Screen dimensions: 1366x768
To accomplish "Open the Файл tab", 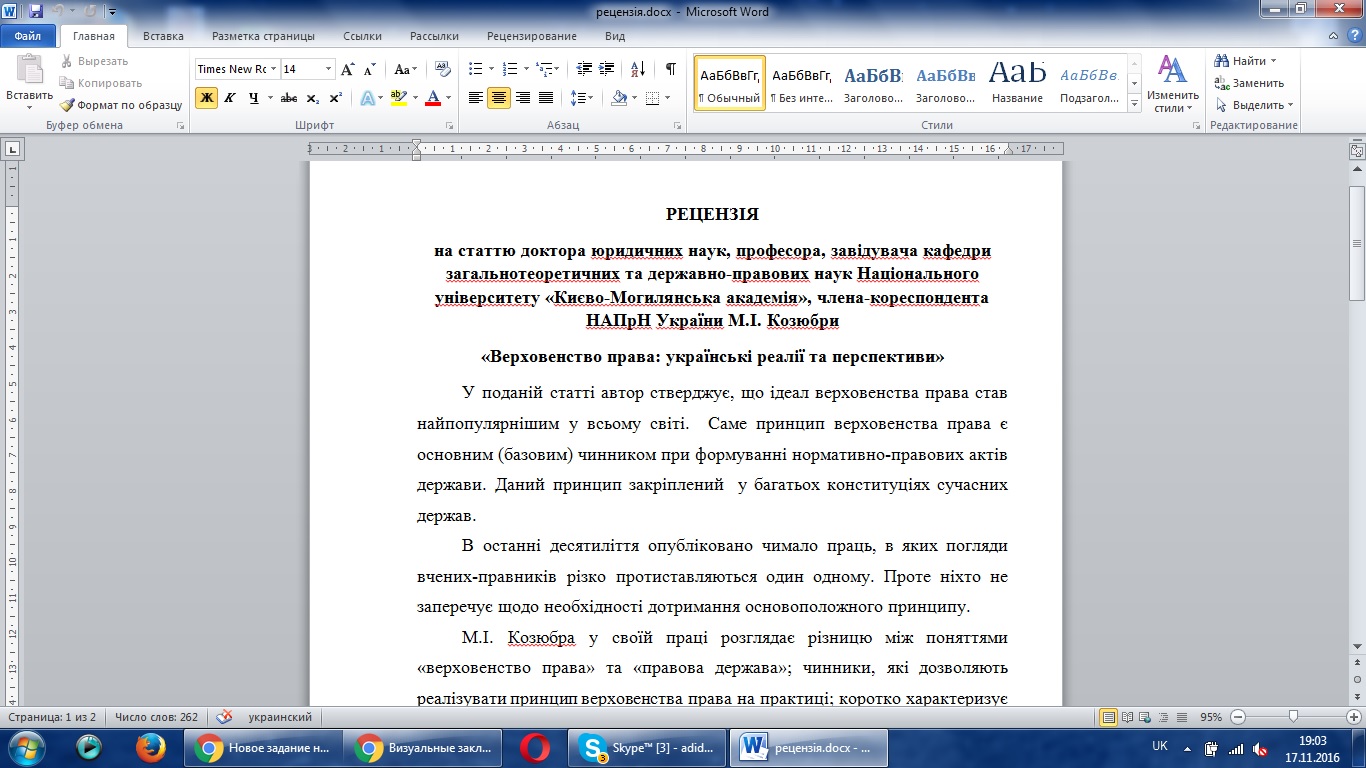I will 28,36.
